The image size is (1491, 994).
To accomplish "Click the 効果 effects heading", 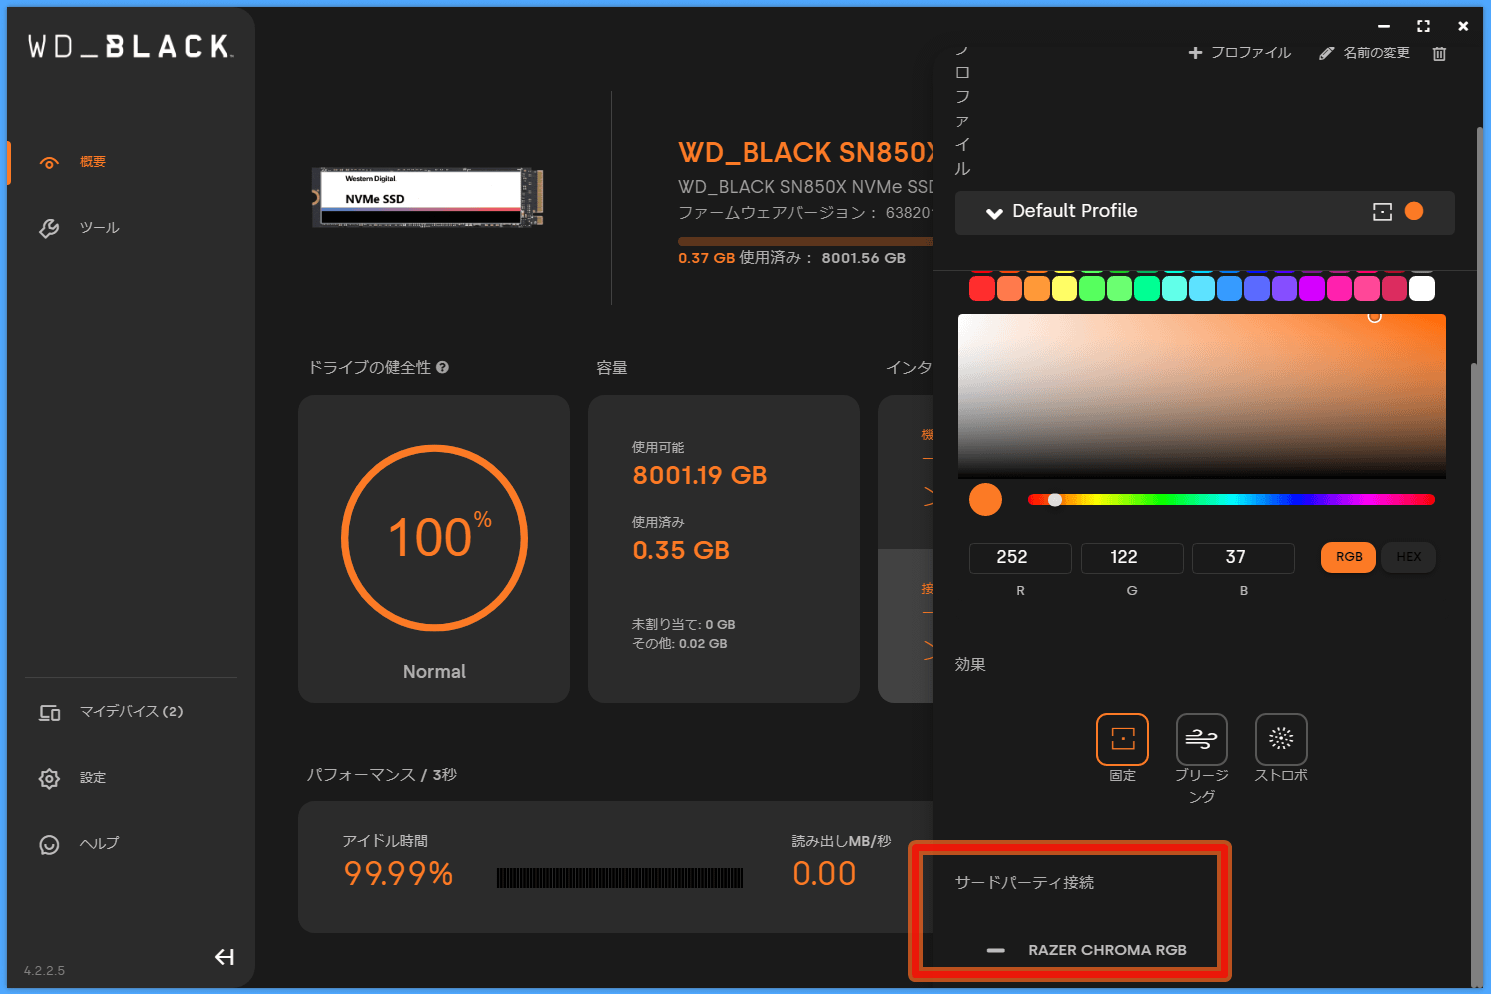I will 970,665.
